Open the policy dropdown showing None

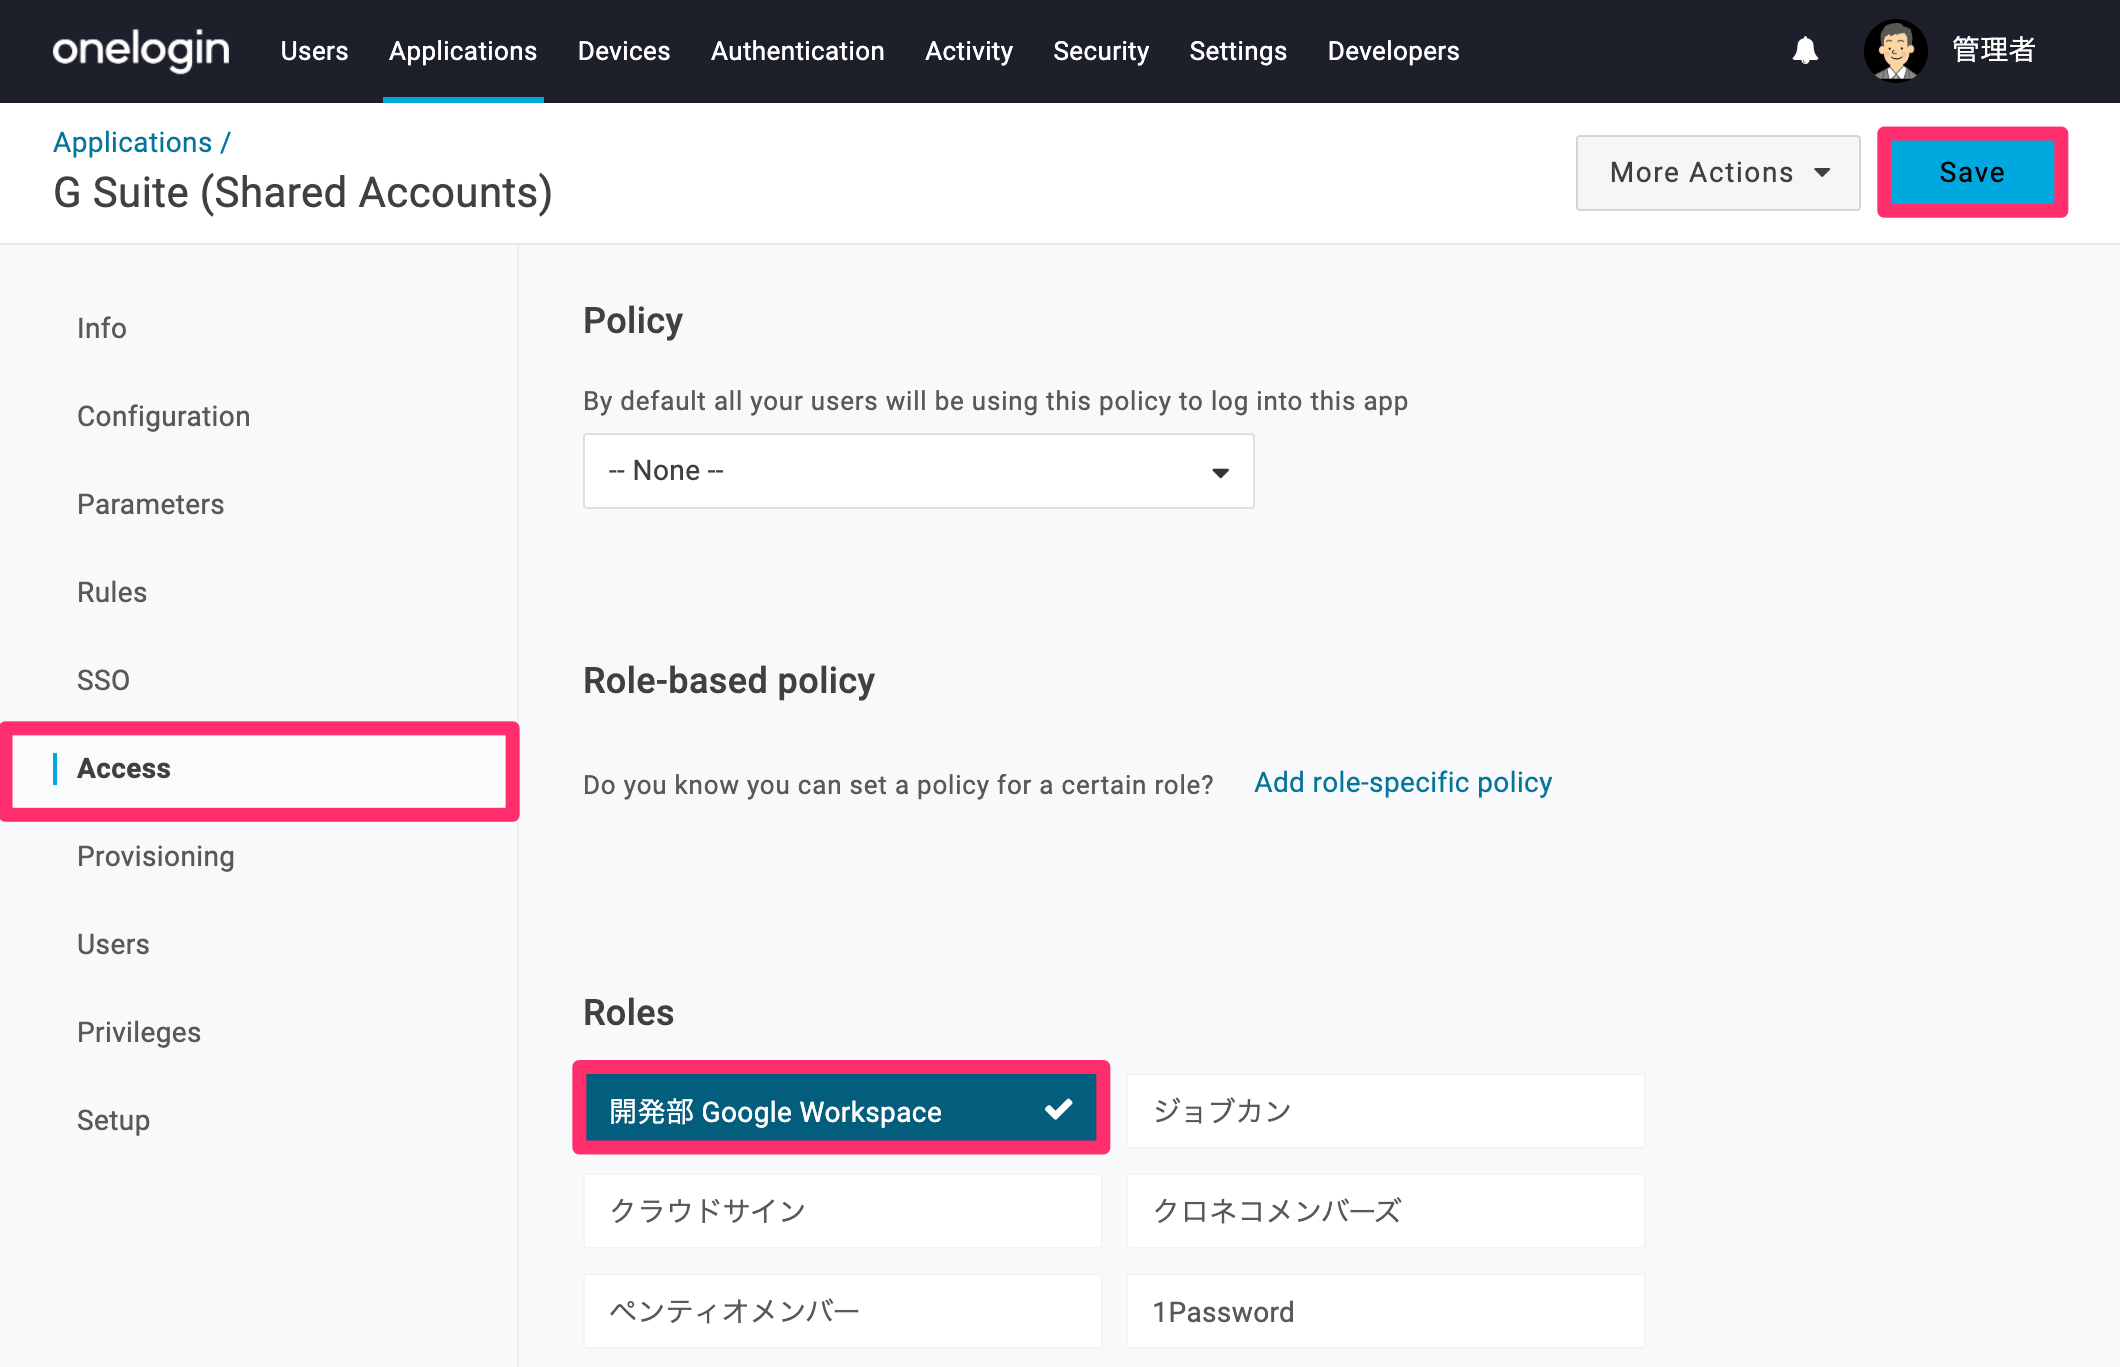pyautogui.click(x=918, y=471)
